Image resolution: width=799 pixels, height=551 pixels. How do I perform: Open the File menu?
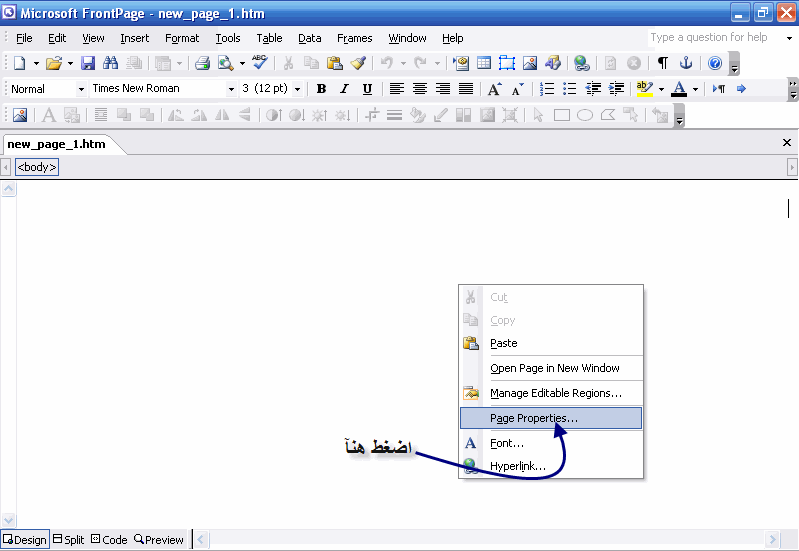24,38
